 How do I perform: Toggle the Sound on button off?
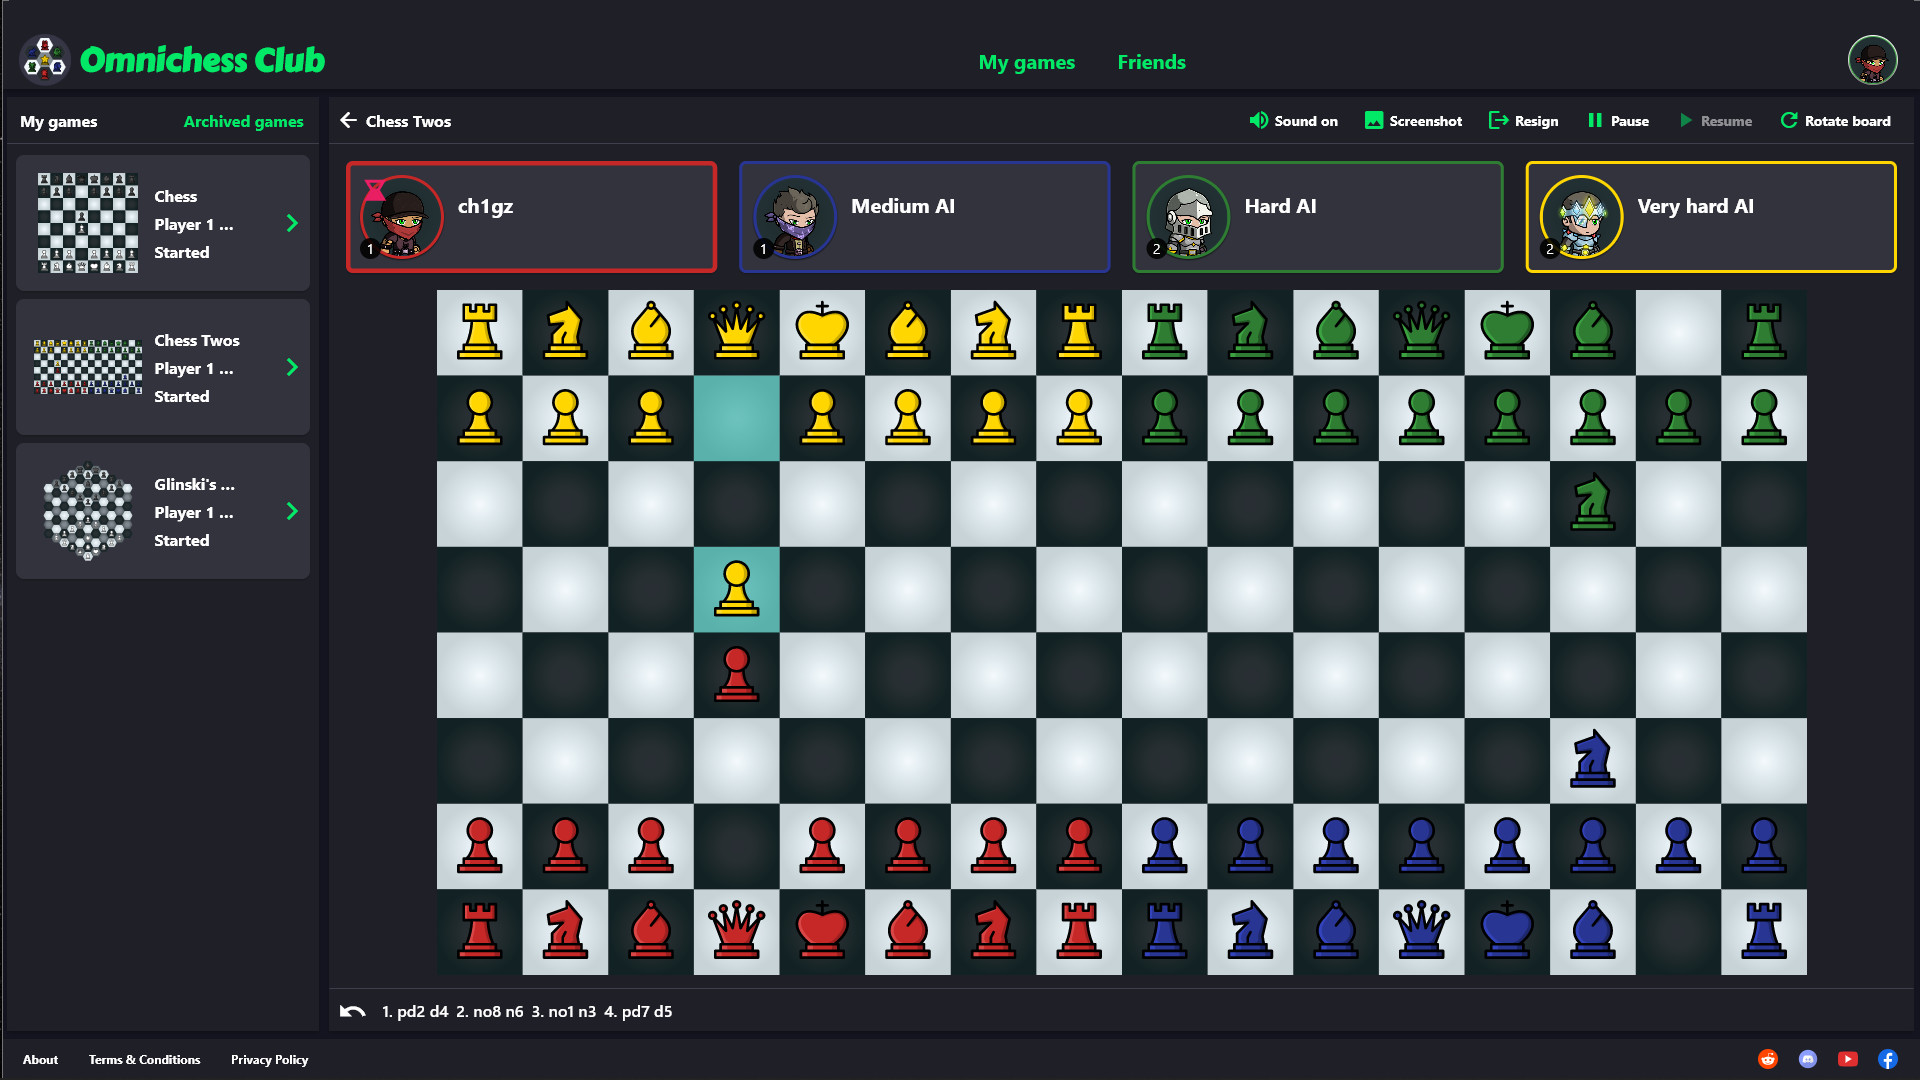click(x=1292, y=121)
